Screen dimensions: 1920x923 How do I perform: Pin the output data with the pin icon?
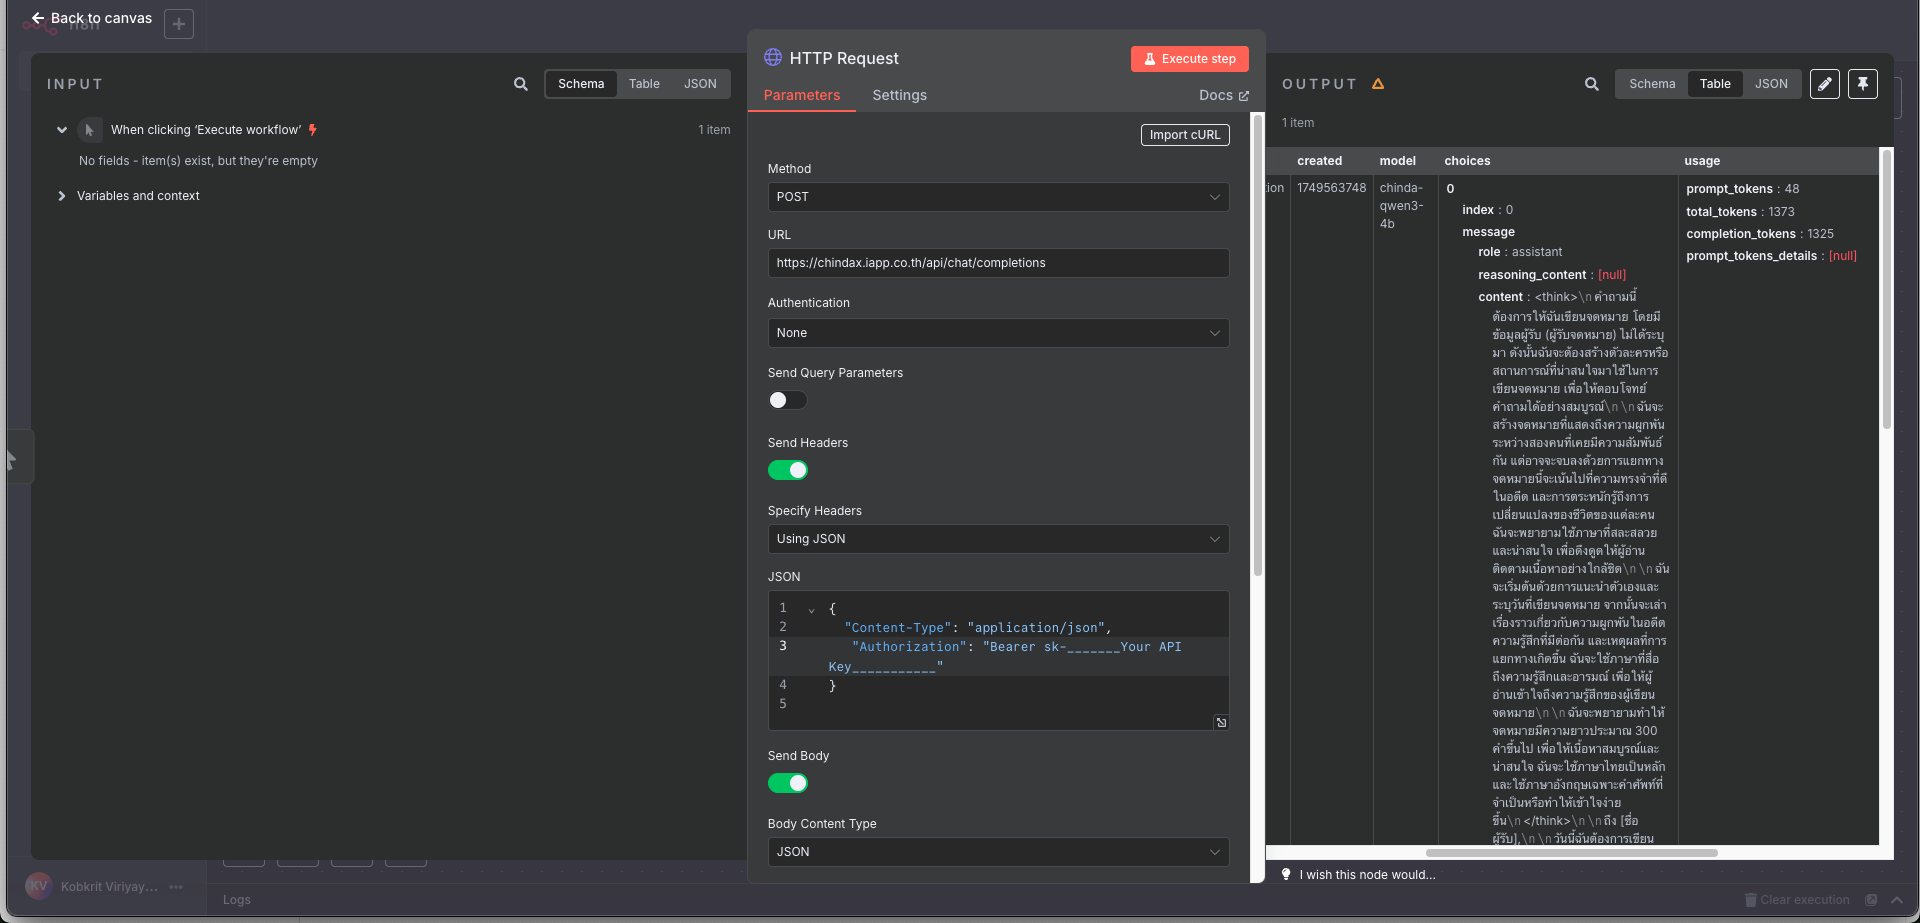[1862, 84]
